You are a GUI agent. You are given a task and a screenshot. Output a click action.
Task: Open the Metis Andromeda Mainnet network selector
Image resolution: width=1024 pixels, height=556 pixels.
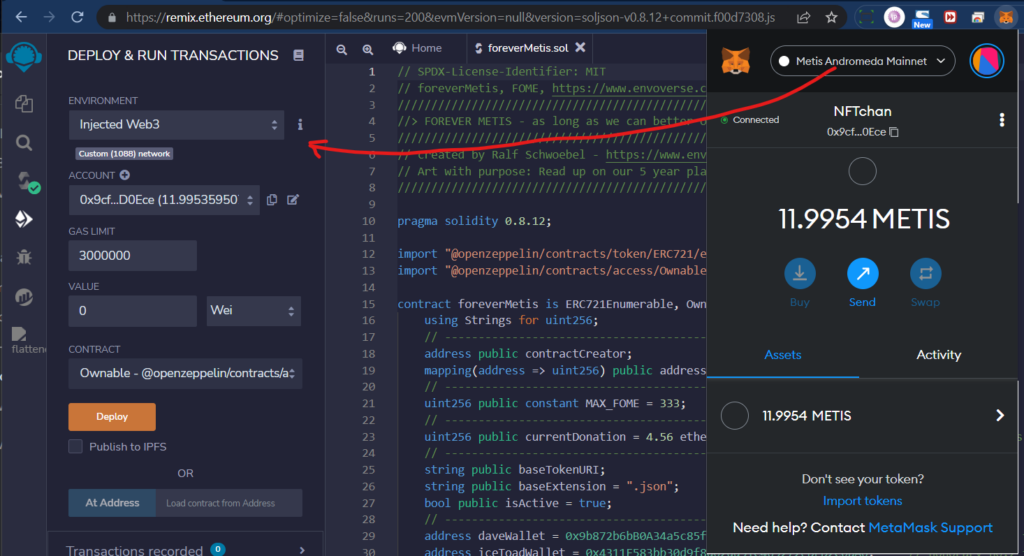click(862, 62)
